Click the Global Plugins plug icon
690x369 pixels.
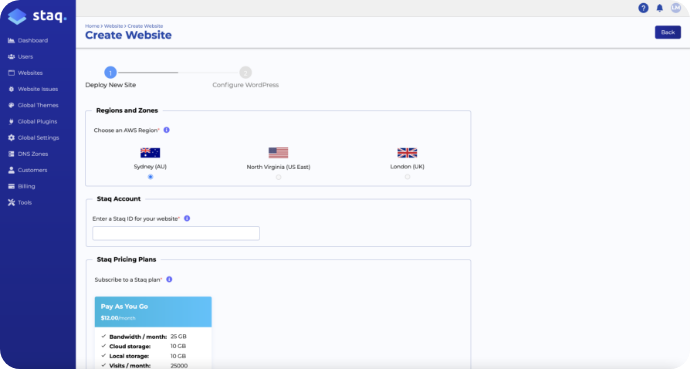[x=11, y=121]
